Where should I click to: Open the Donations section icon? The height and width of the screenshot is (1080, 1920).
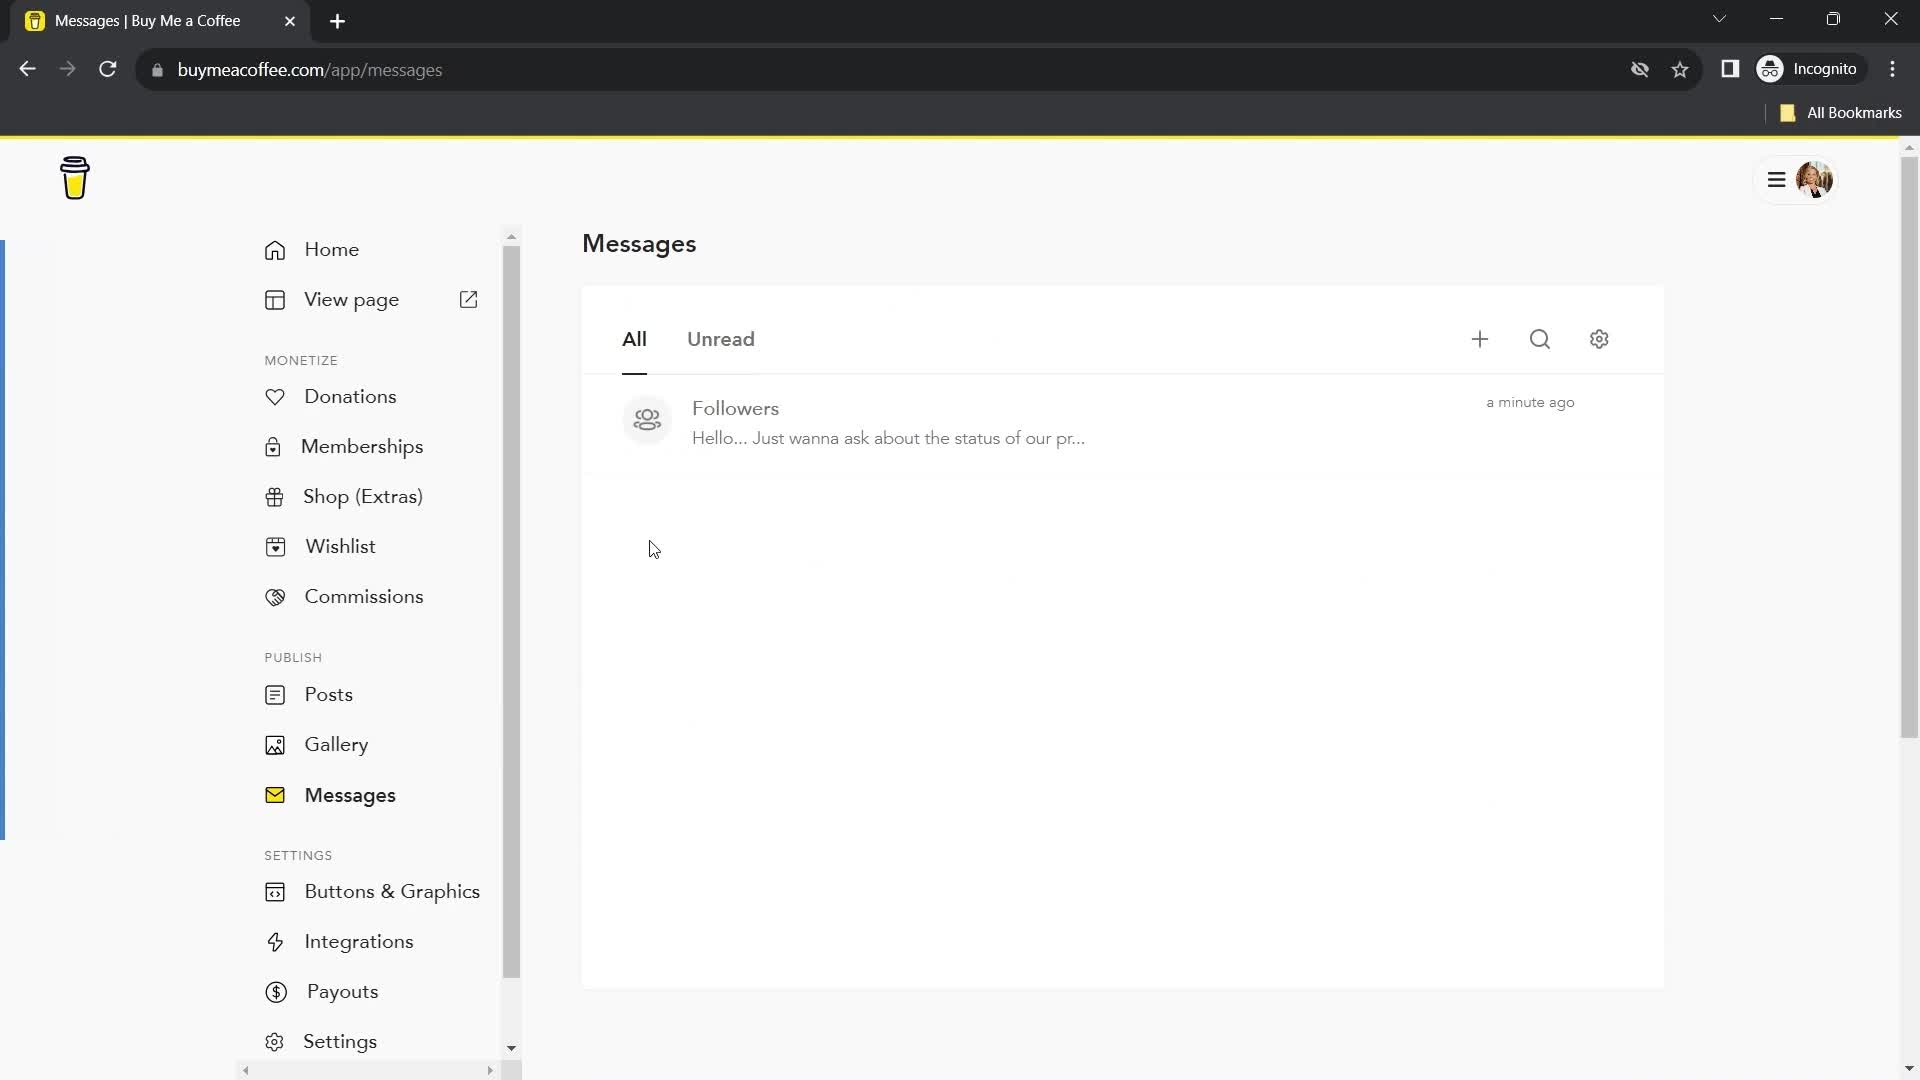pos(274,396)
